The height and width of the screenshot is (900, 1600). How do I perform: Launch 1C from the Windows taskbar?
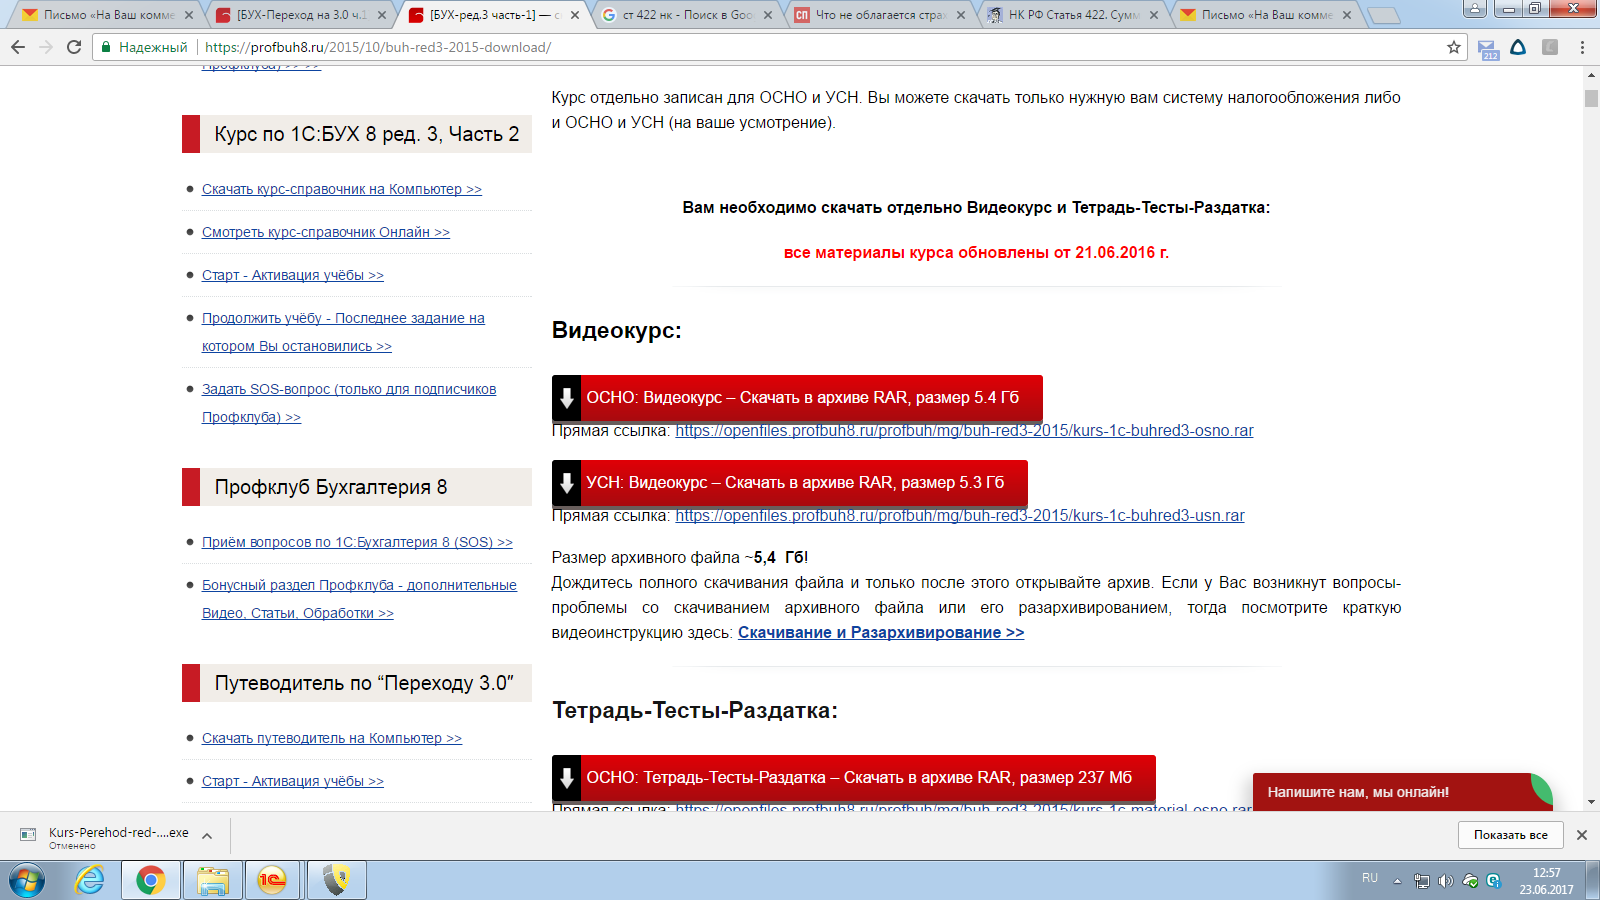coord(272,880)
